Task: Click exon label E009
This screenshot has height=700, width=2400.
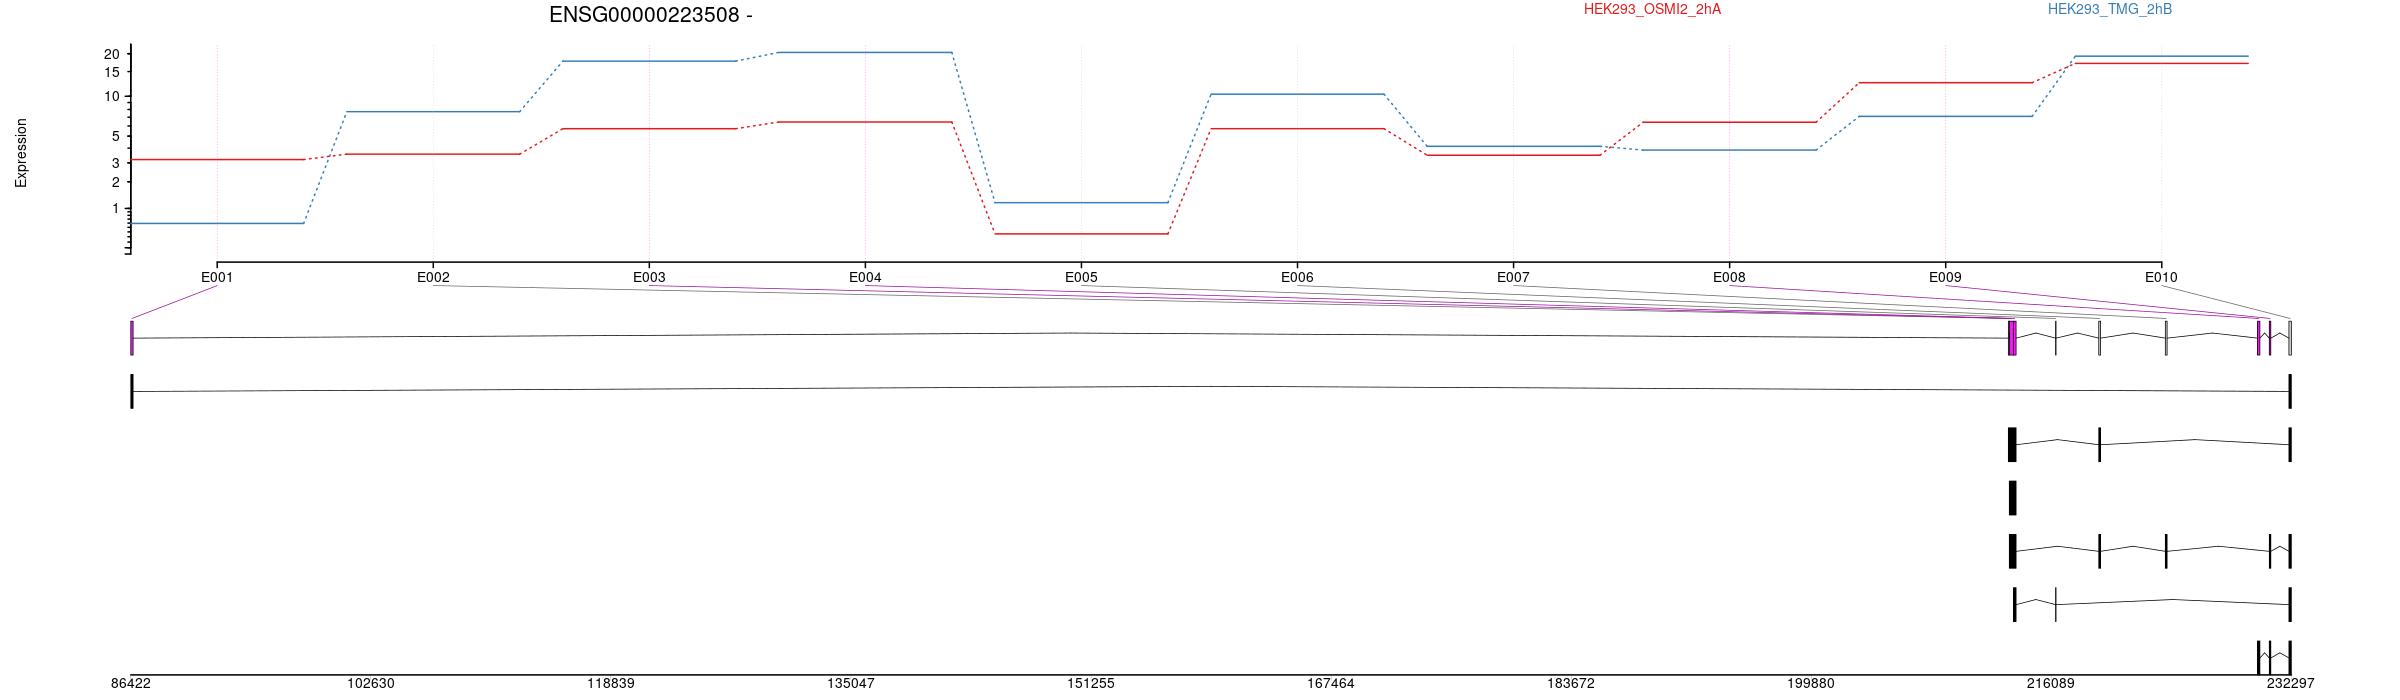Action: [1945, 277]
